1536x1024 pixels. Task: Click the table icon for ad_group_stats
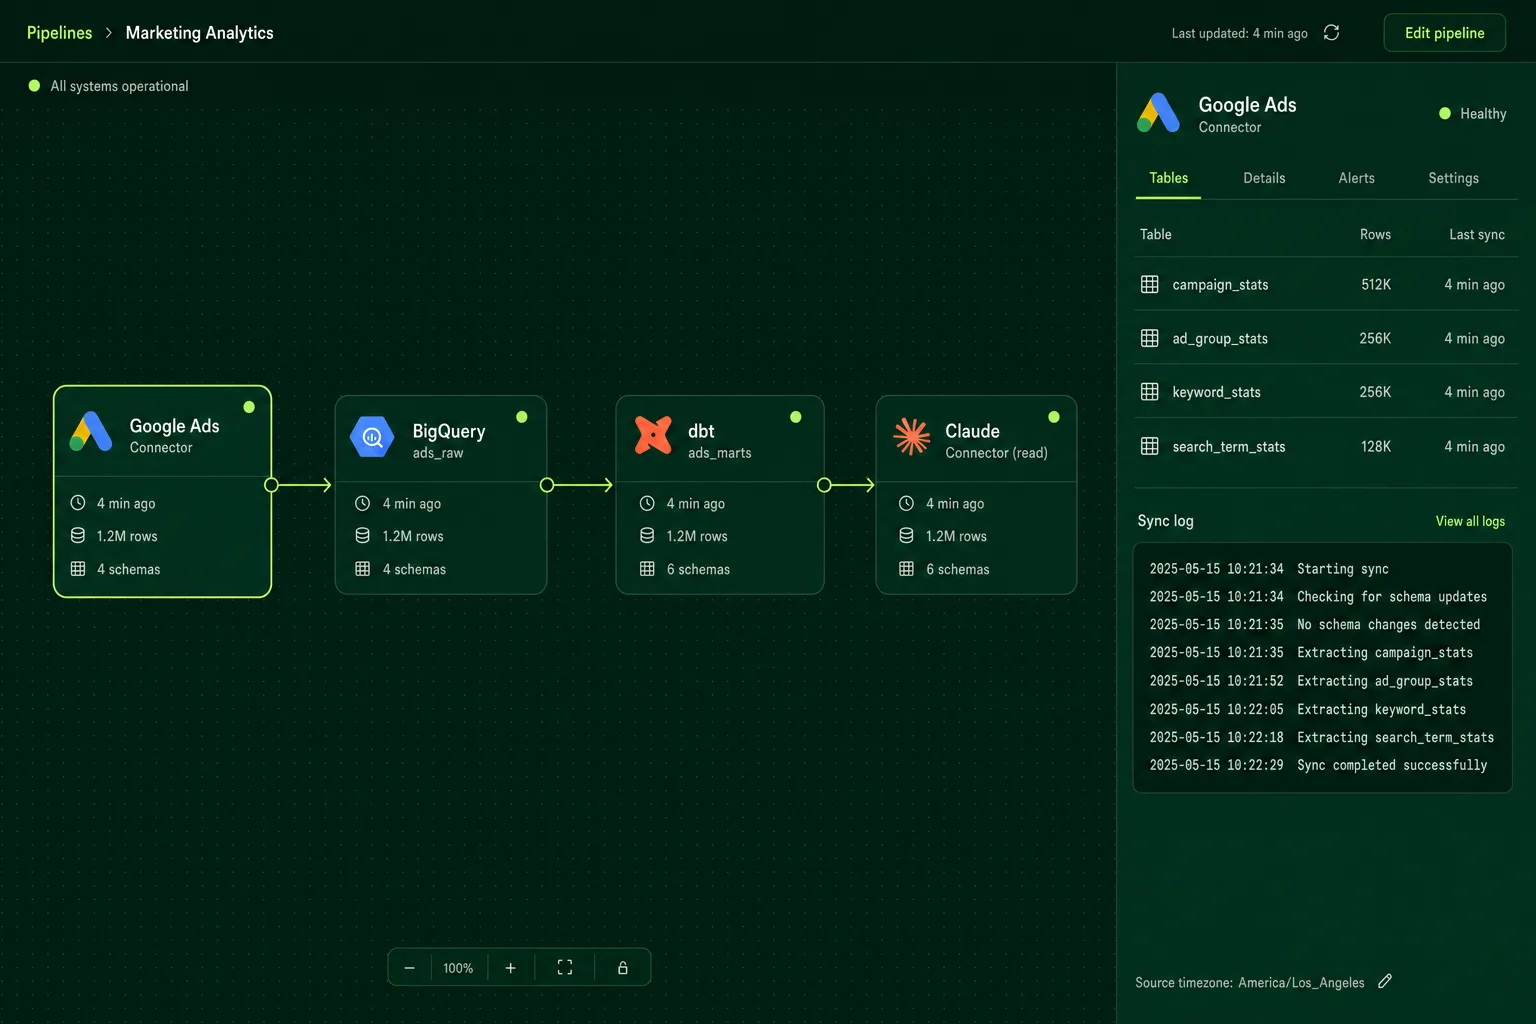click(x=1150, y=338)
